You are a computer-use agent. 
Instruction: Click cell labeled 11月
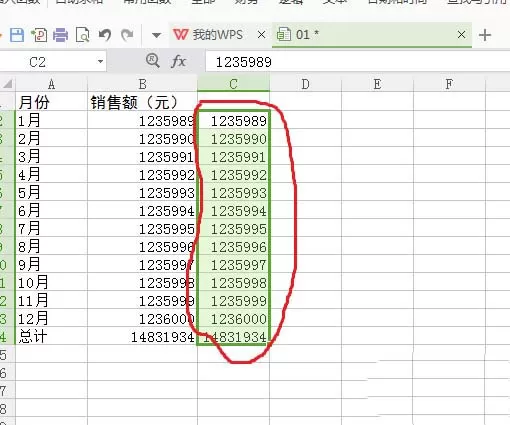pos(51,300)
